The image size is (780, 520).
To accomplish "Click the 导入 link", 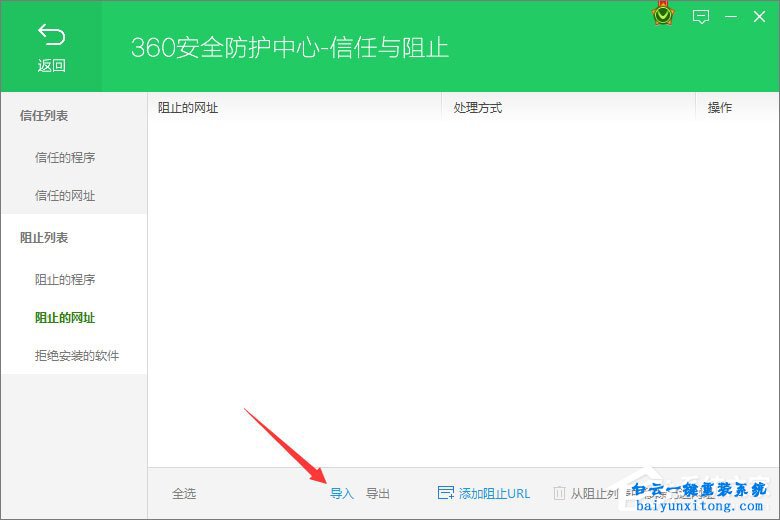I will (342, 494).
